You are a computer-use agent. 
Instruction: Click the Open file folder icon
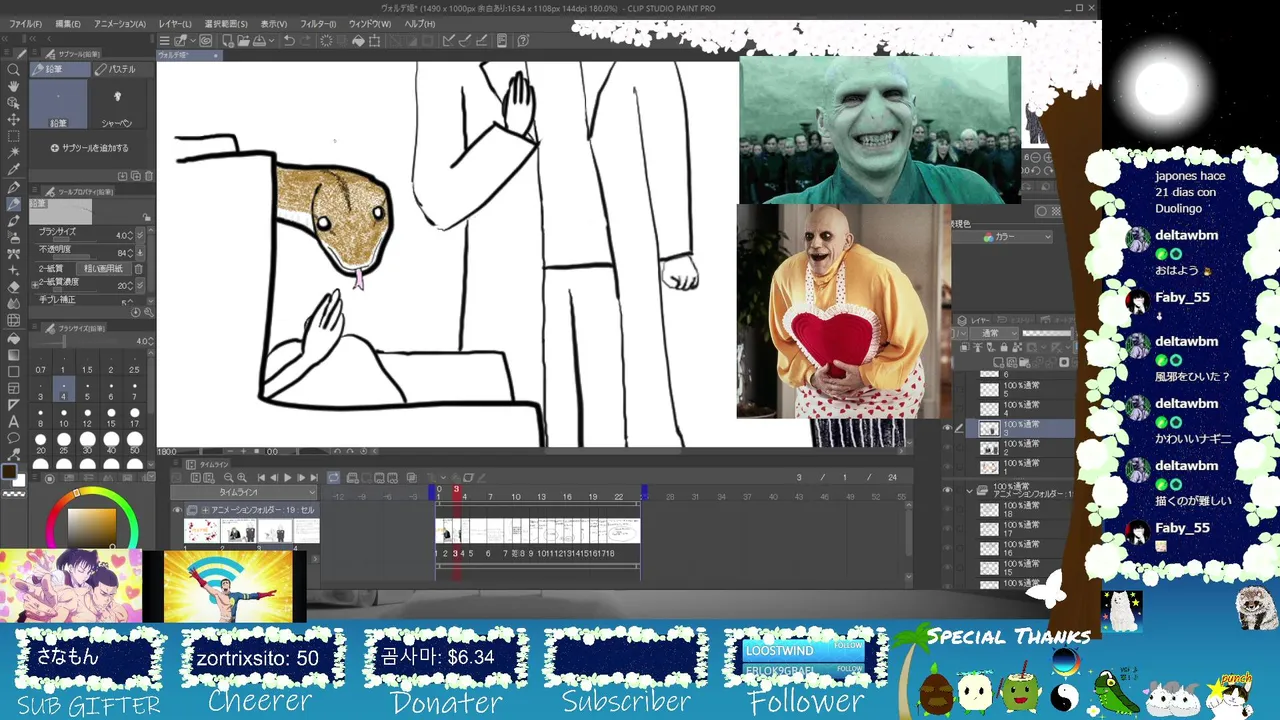244,41
